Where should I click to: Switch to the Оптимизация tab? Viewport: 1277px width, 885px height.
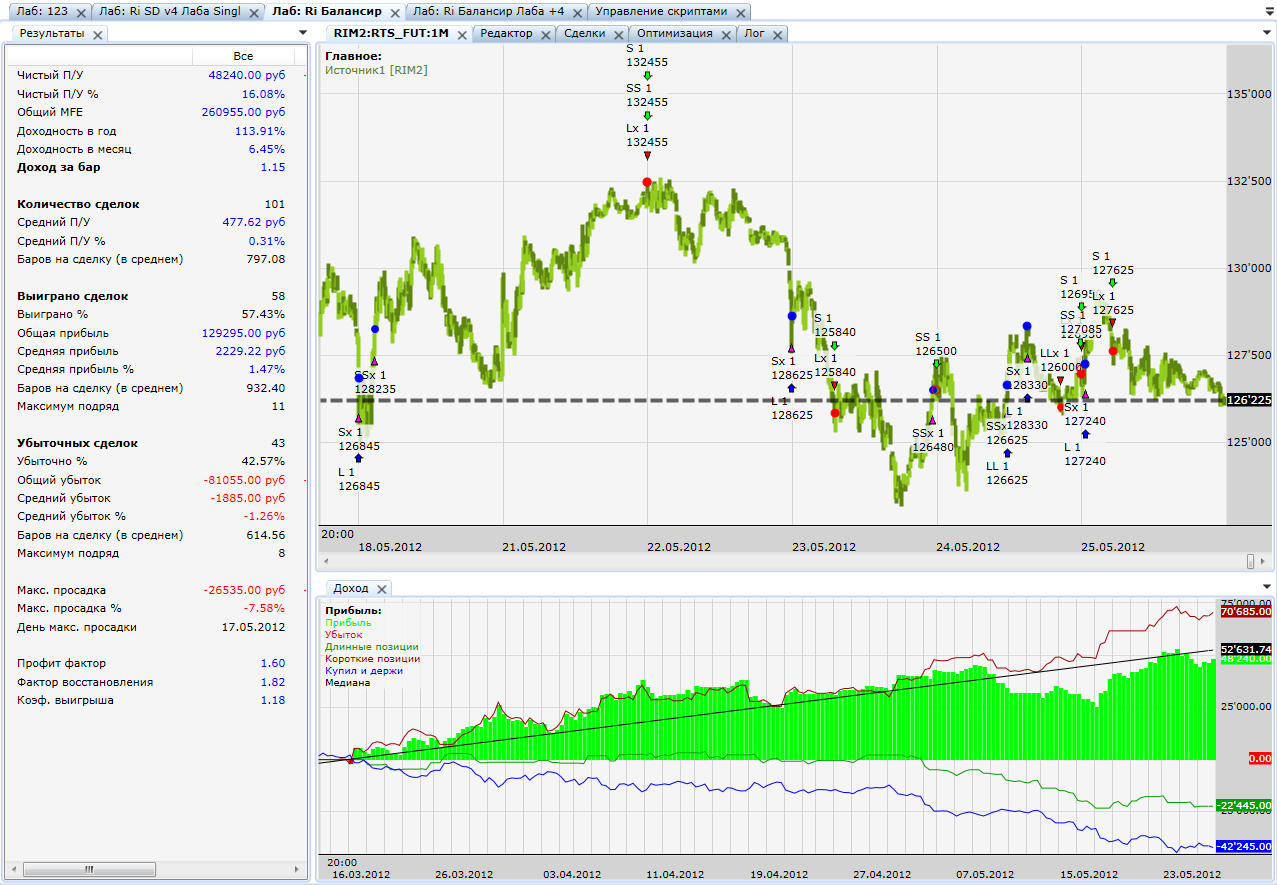[674, 33]
